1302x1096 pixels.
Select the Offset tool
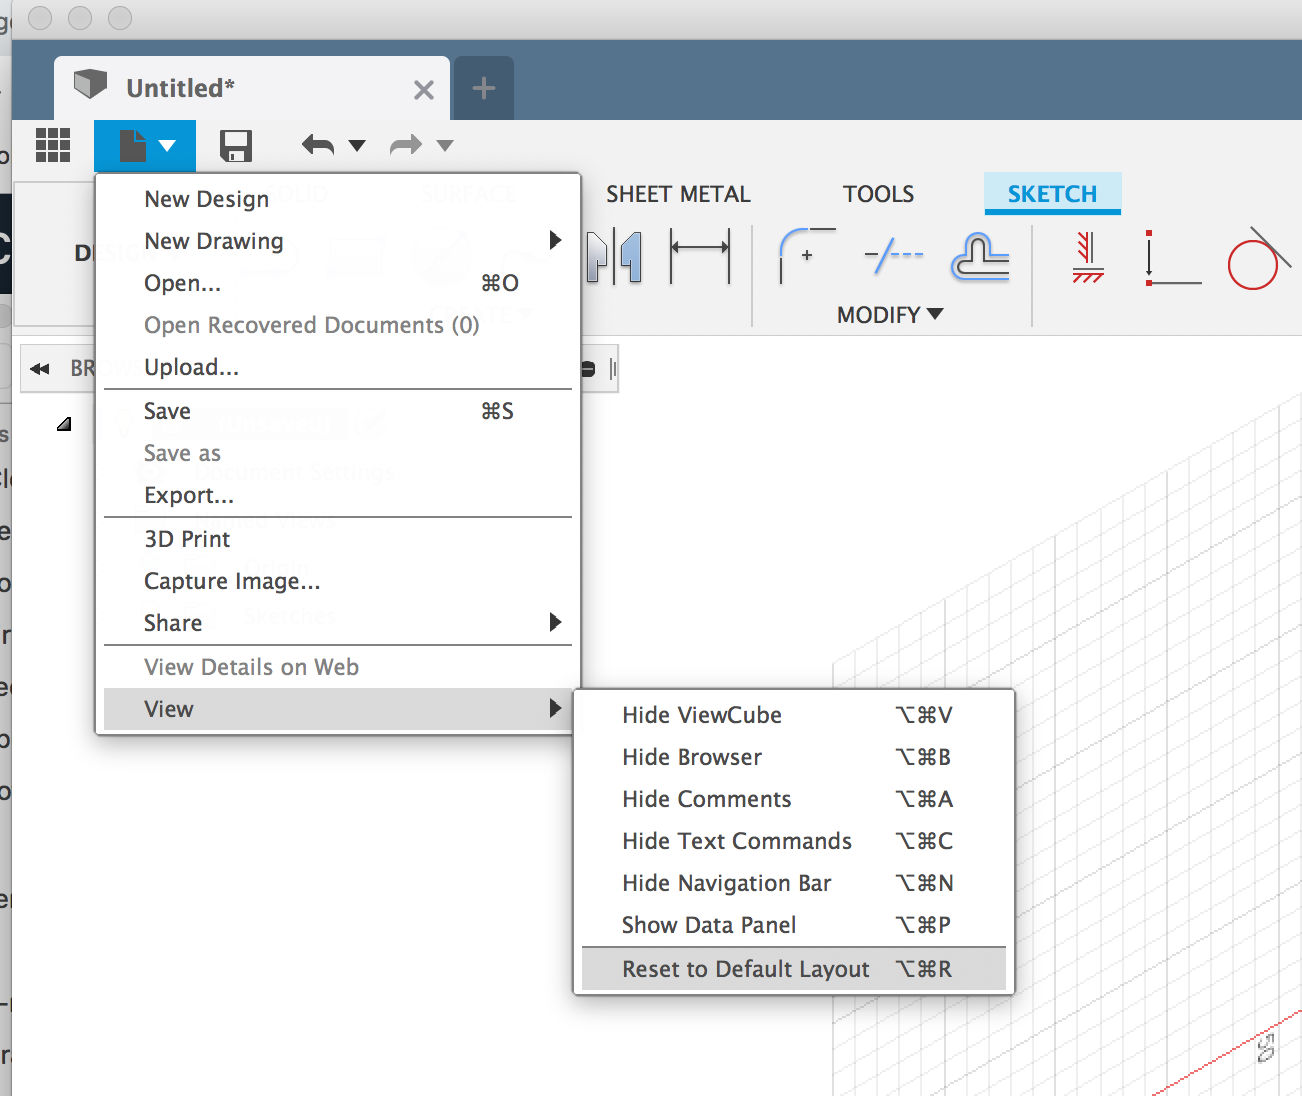coord(980,256)
